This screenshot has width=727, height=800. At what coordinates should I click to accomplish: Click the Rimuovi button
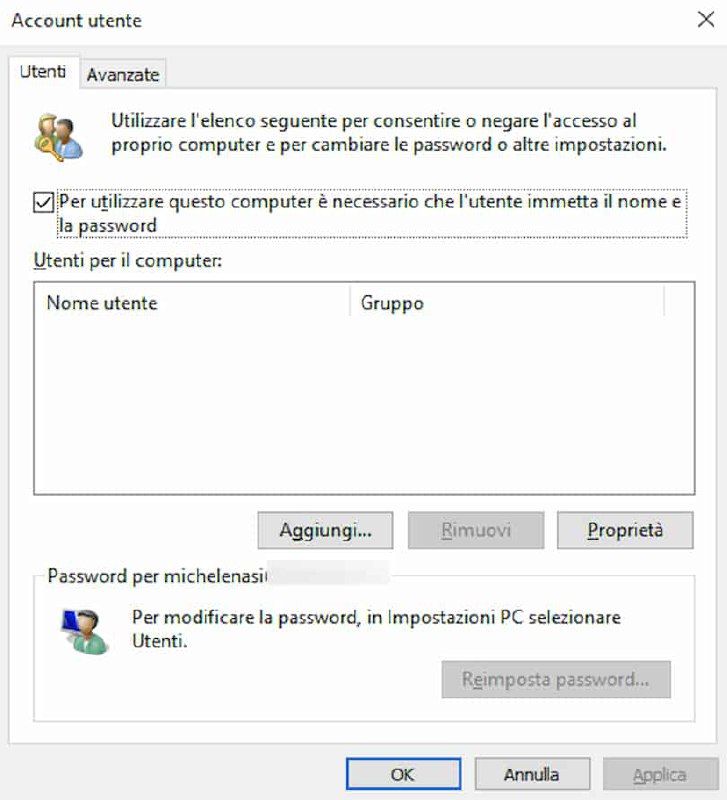point(476,530)
